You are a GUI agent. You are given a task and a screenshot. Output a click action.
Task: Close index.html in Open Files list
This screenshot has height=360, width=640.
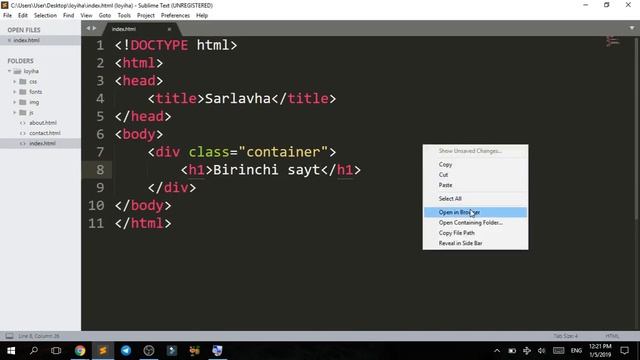point(9,40)
